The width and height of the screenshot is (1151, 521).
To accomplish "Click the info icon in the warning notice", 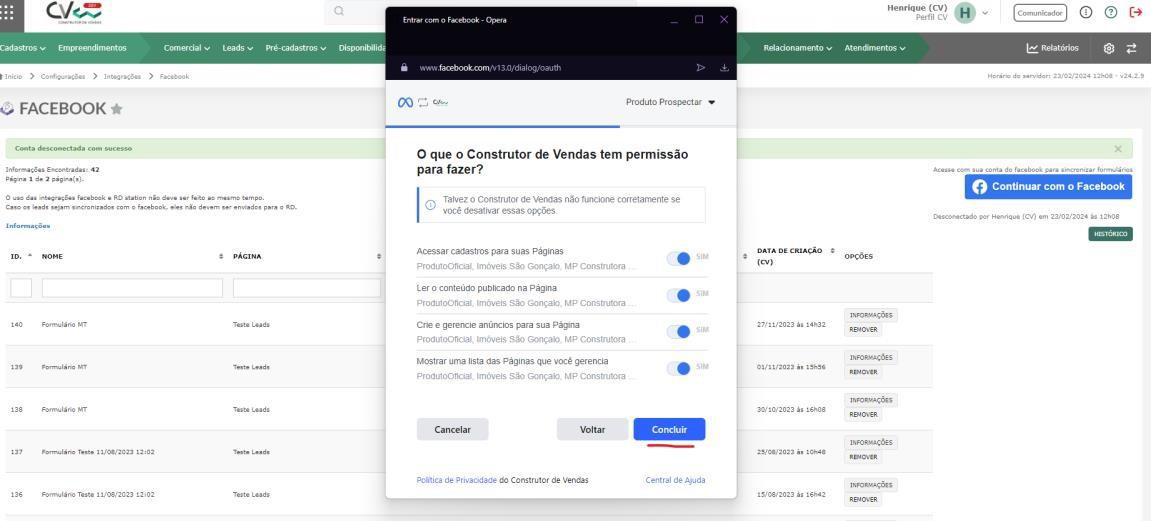I will (x=430, y=205).
